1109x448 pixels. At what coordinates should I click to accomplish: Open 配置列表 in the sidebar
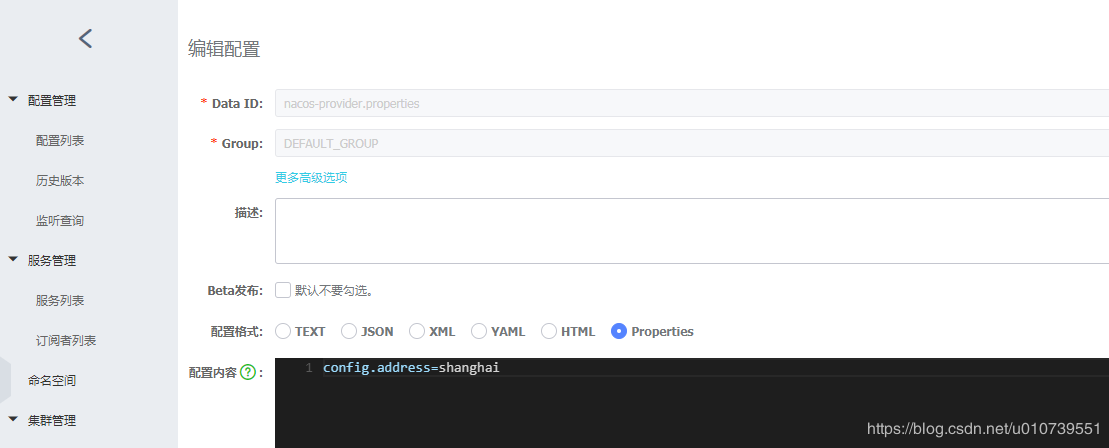[x=60, y=140]
